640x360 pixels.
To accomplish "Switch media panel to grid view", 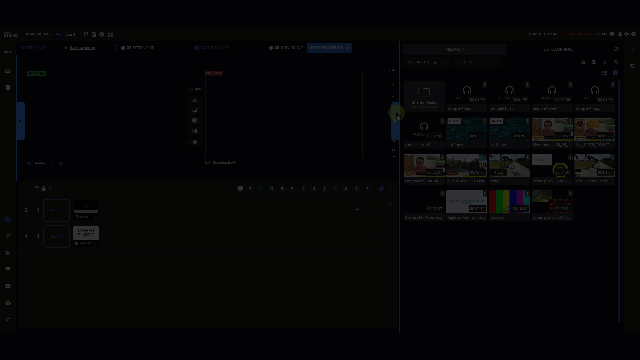I will click(615, 73).
